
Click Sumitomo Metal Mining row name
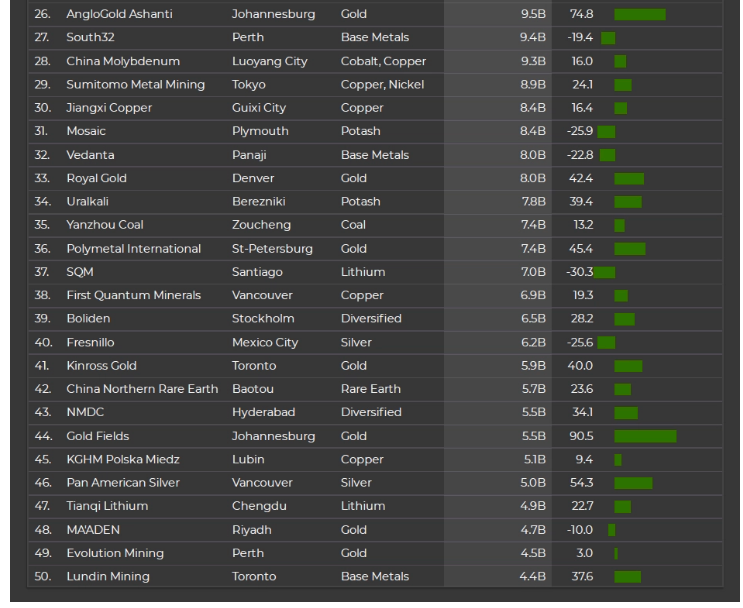point(136,84)
